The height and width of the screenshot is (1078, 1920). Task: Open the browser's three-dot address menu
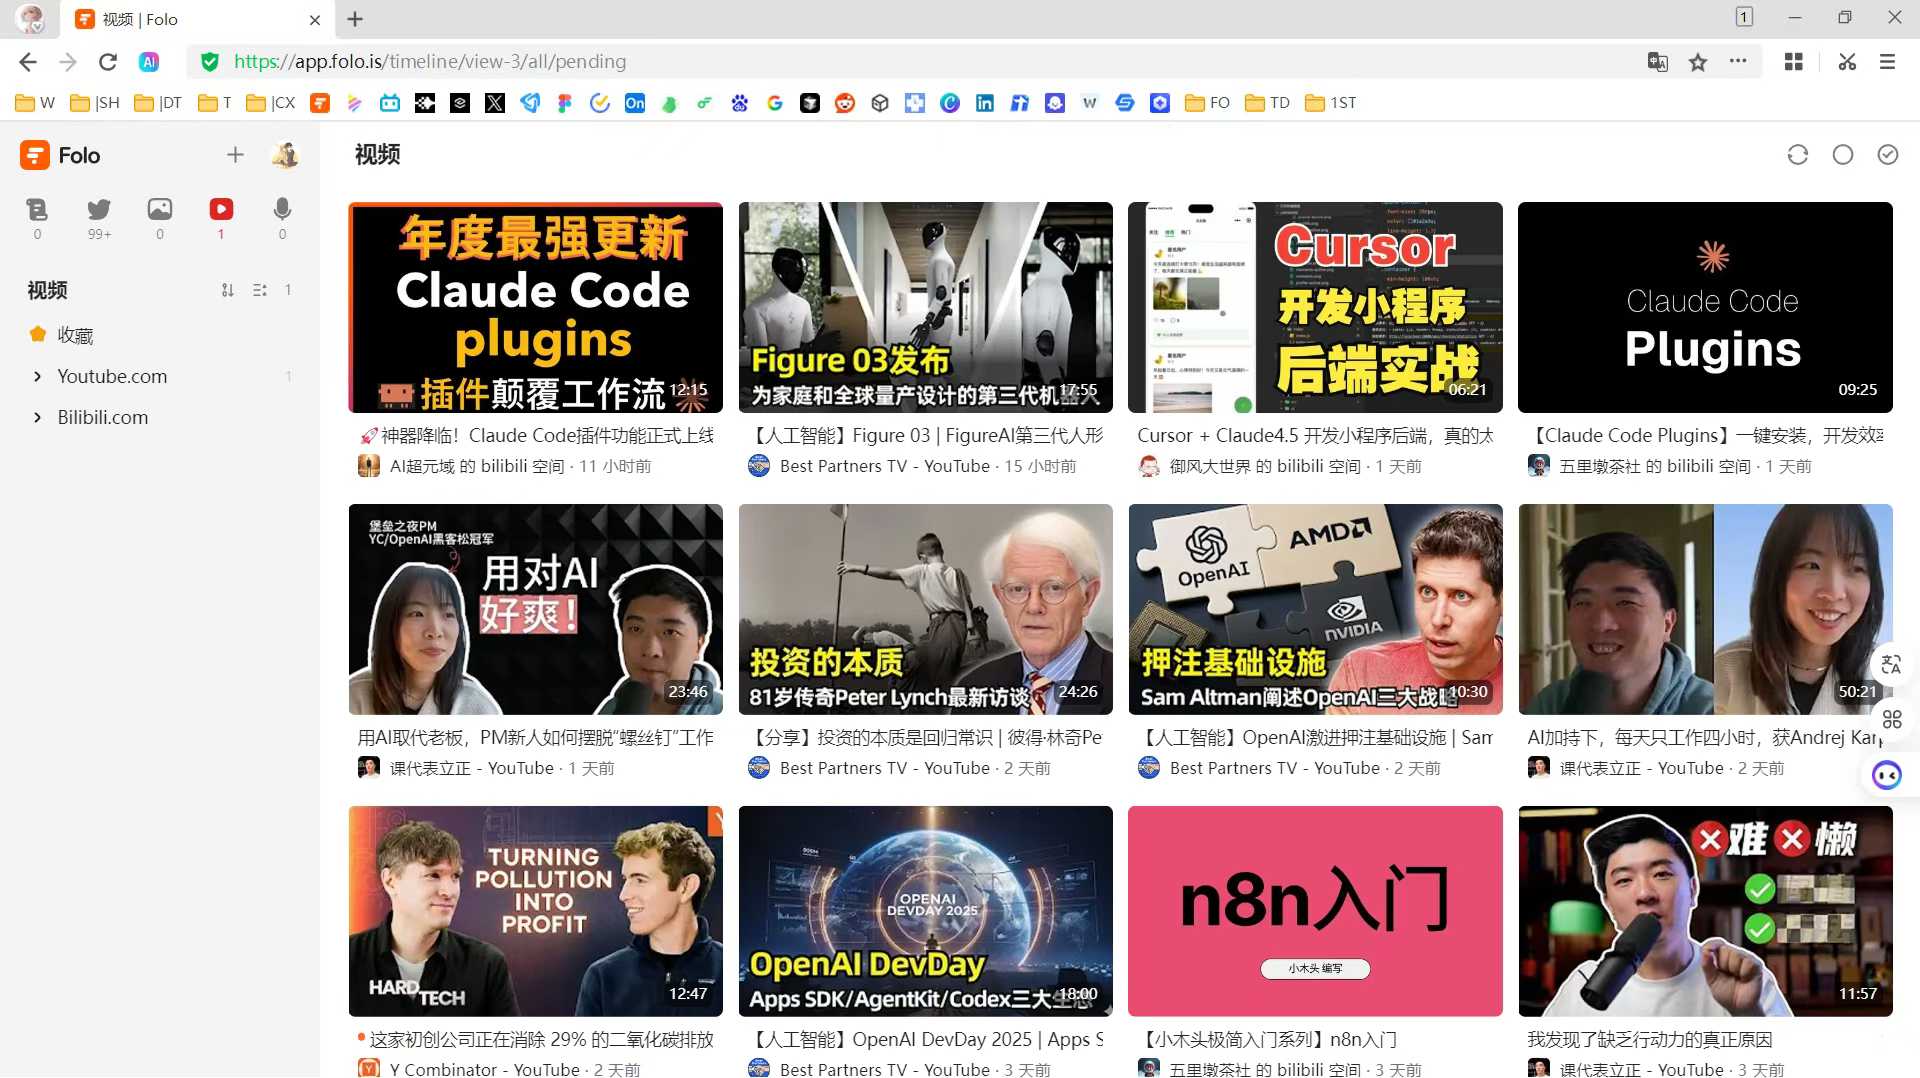[1738, 62]
